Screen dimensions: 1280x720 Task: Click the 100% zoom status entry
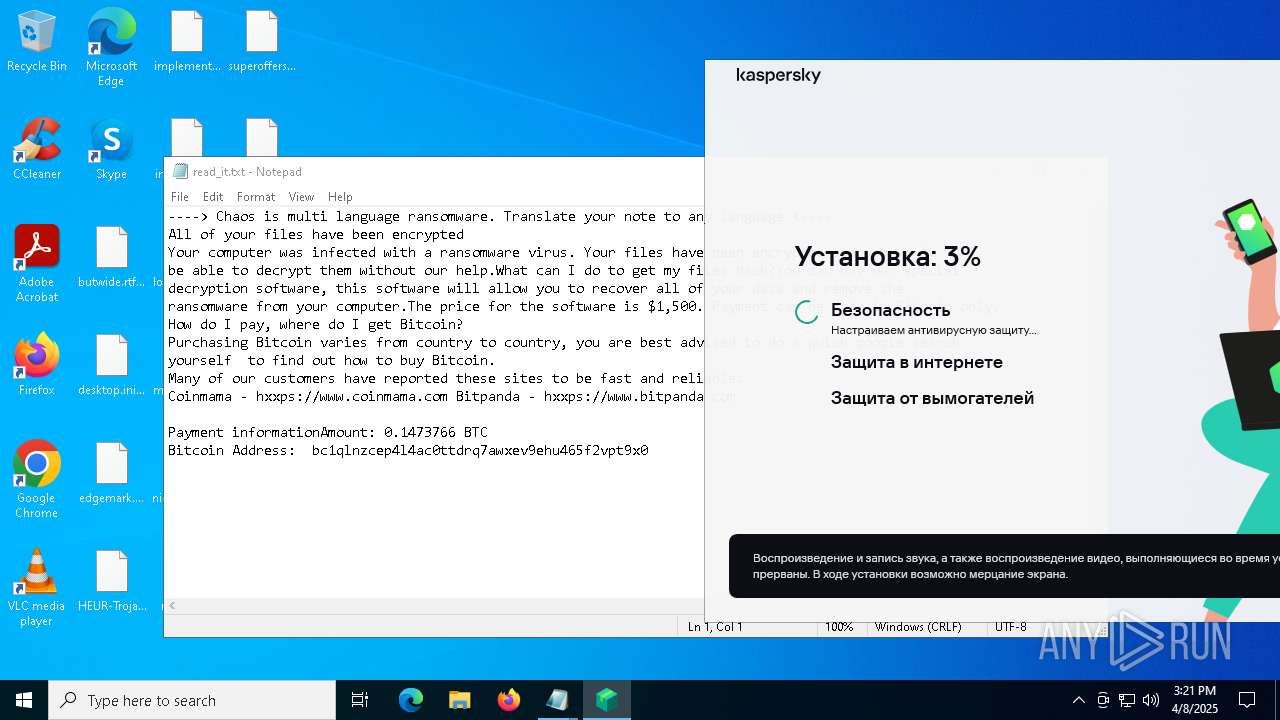coord(839,627)
